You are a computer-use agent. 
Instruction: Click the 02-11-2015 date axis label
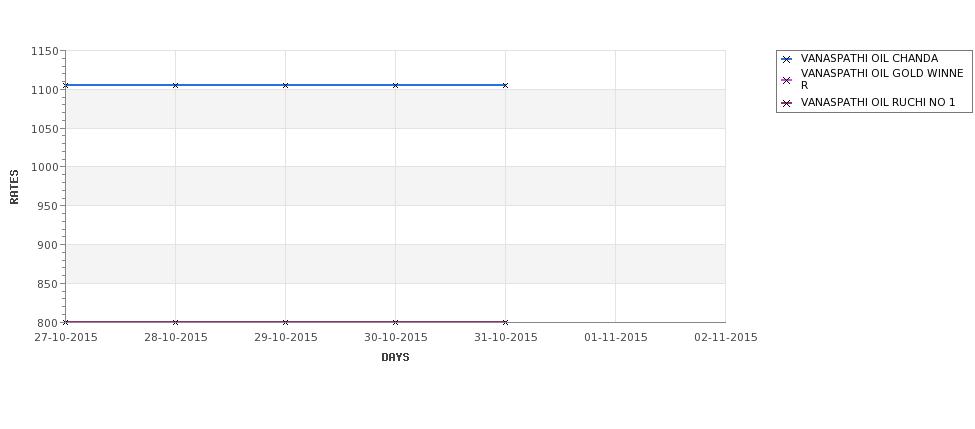(x=726, y=338)
